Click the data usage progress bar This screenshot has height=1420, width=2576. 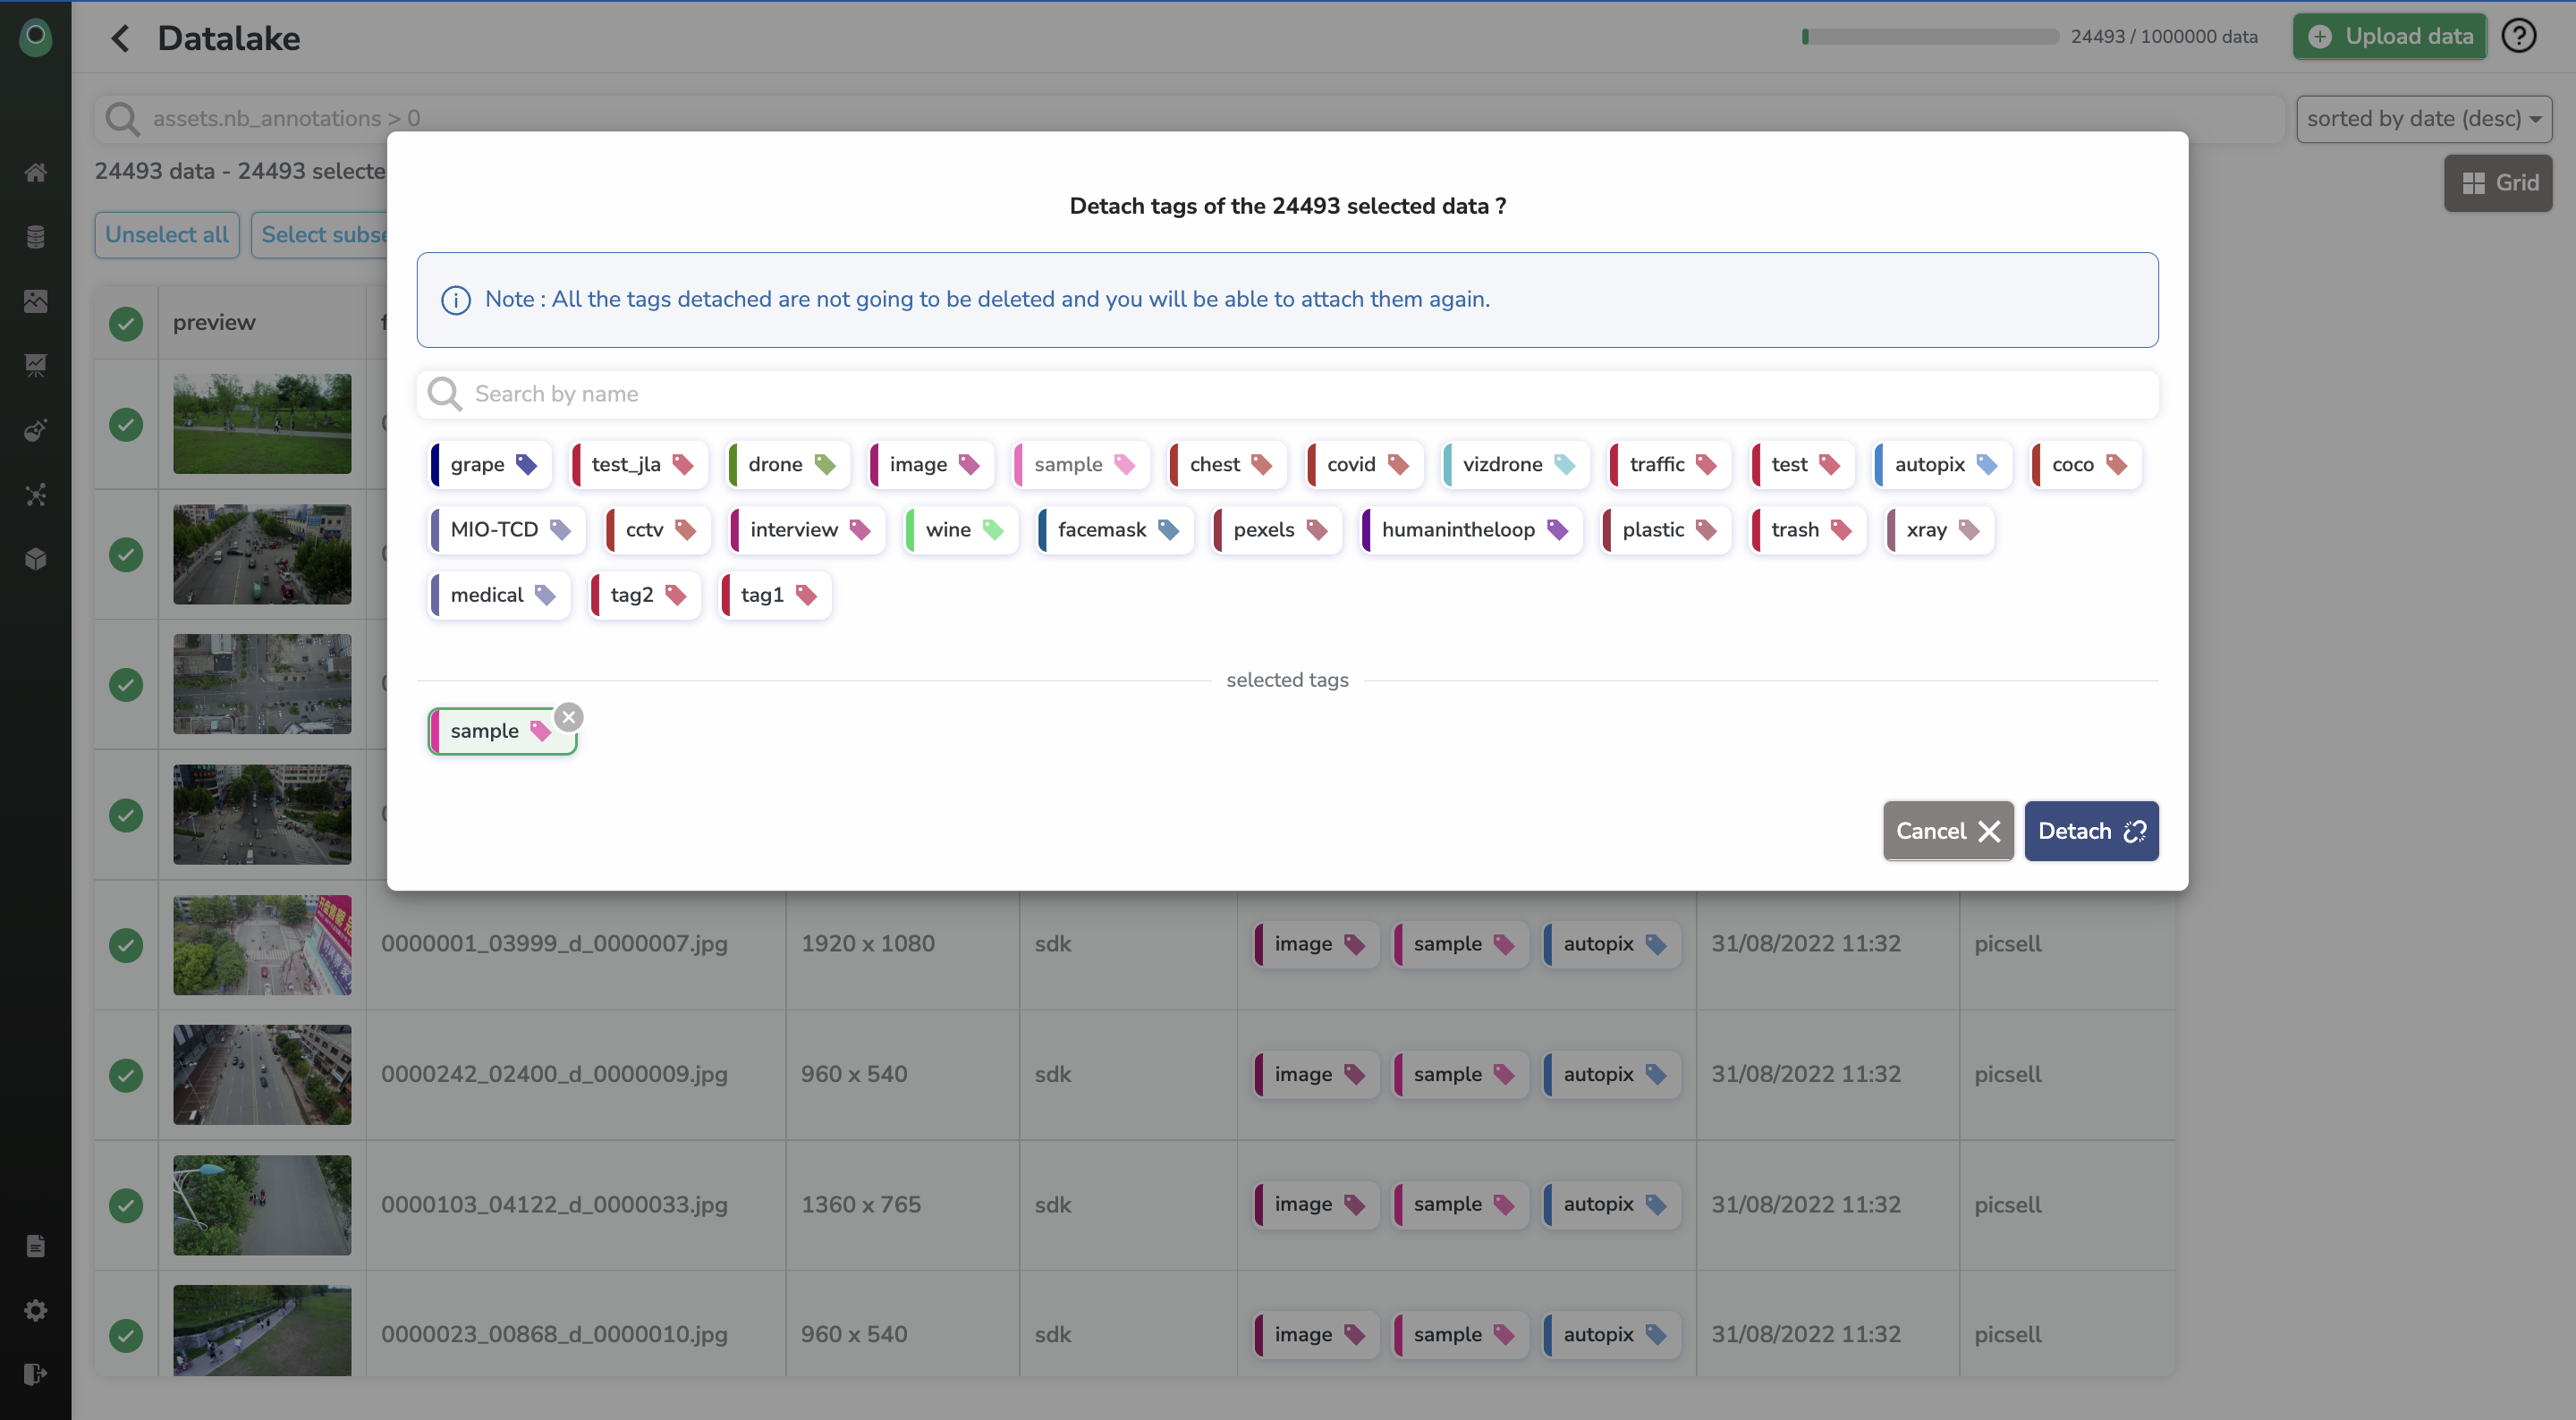(1930, 37)
